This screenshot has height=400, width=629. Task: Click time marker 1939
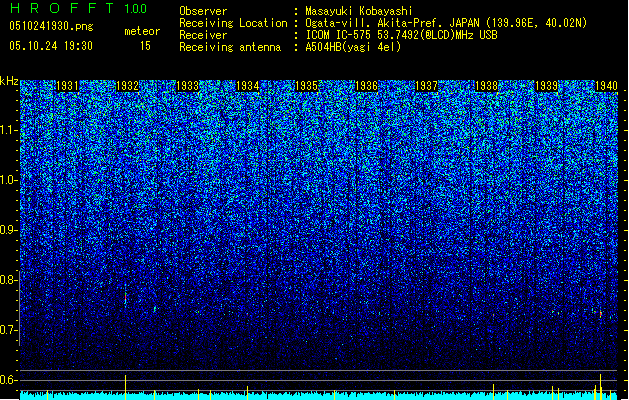coord(546,86)
